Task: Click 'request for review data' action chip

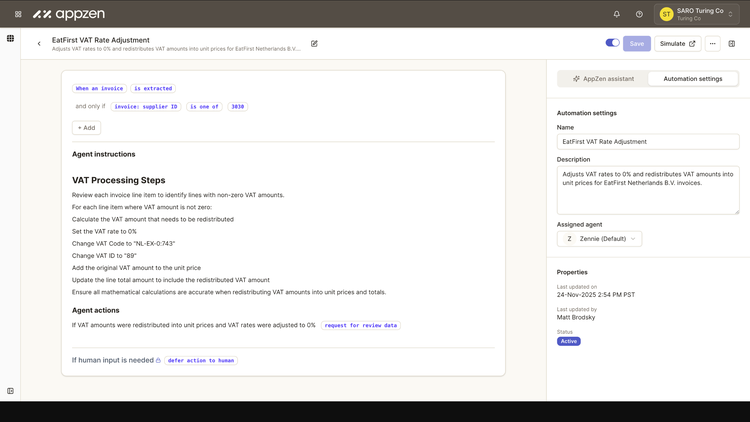Action: click(x=361, y=325)
